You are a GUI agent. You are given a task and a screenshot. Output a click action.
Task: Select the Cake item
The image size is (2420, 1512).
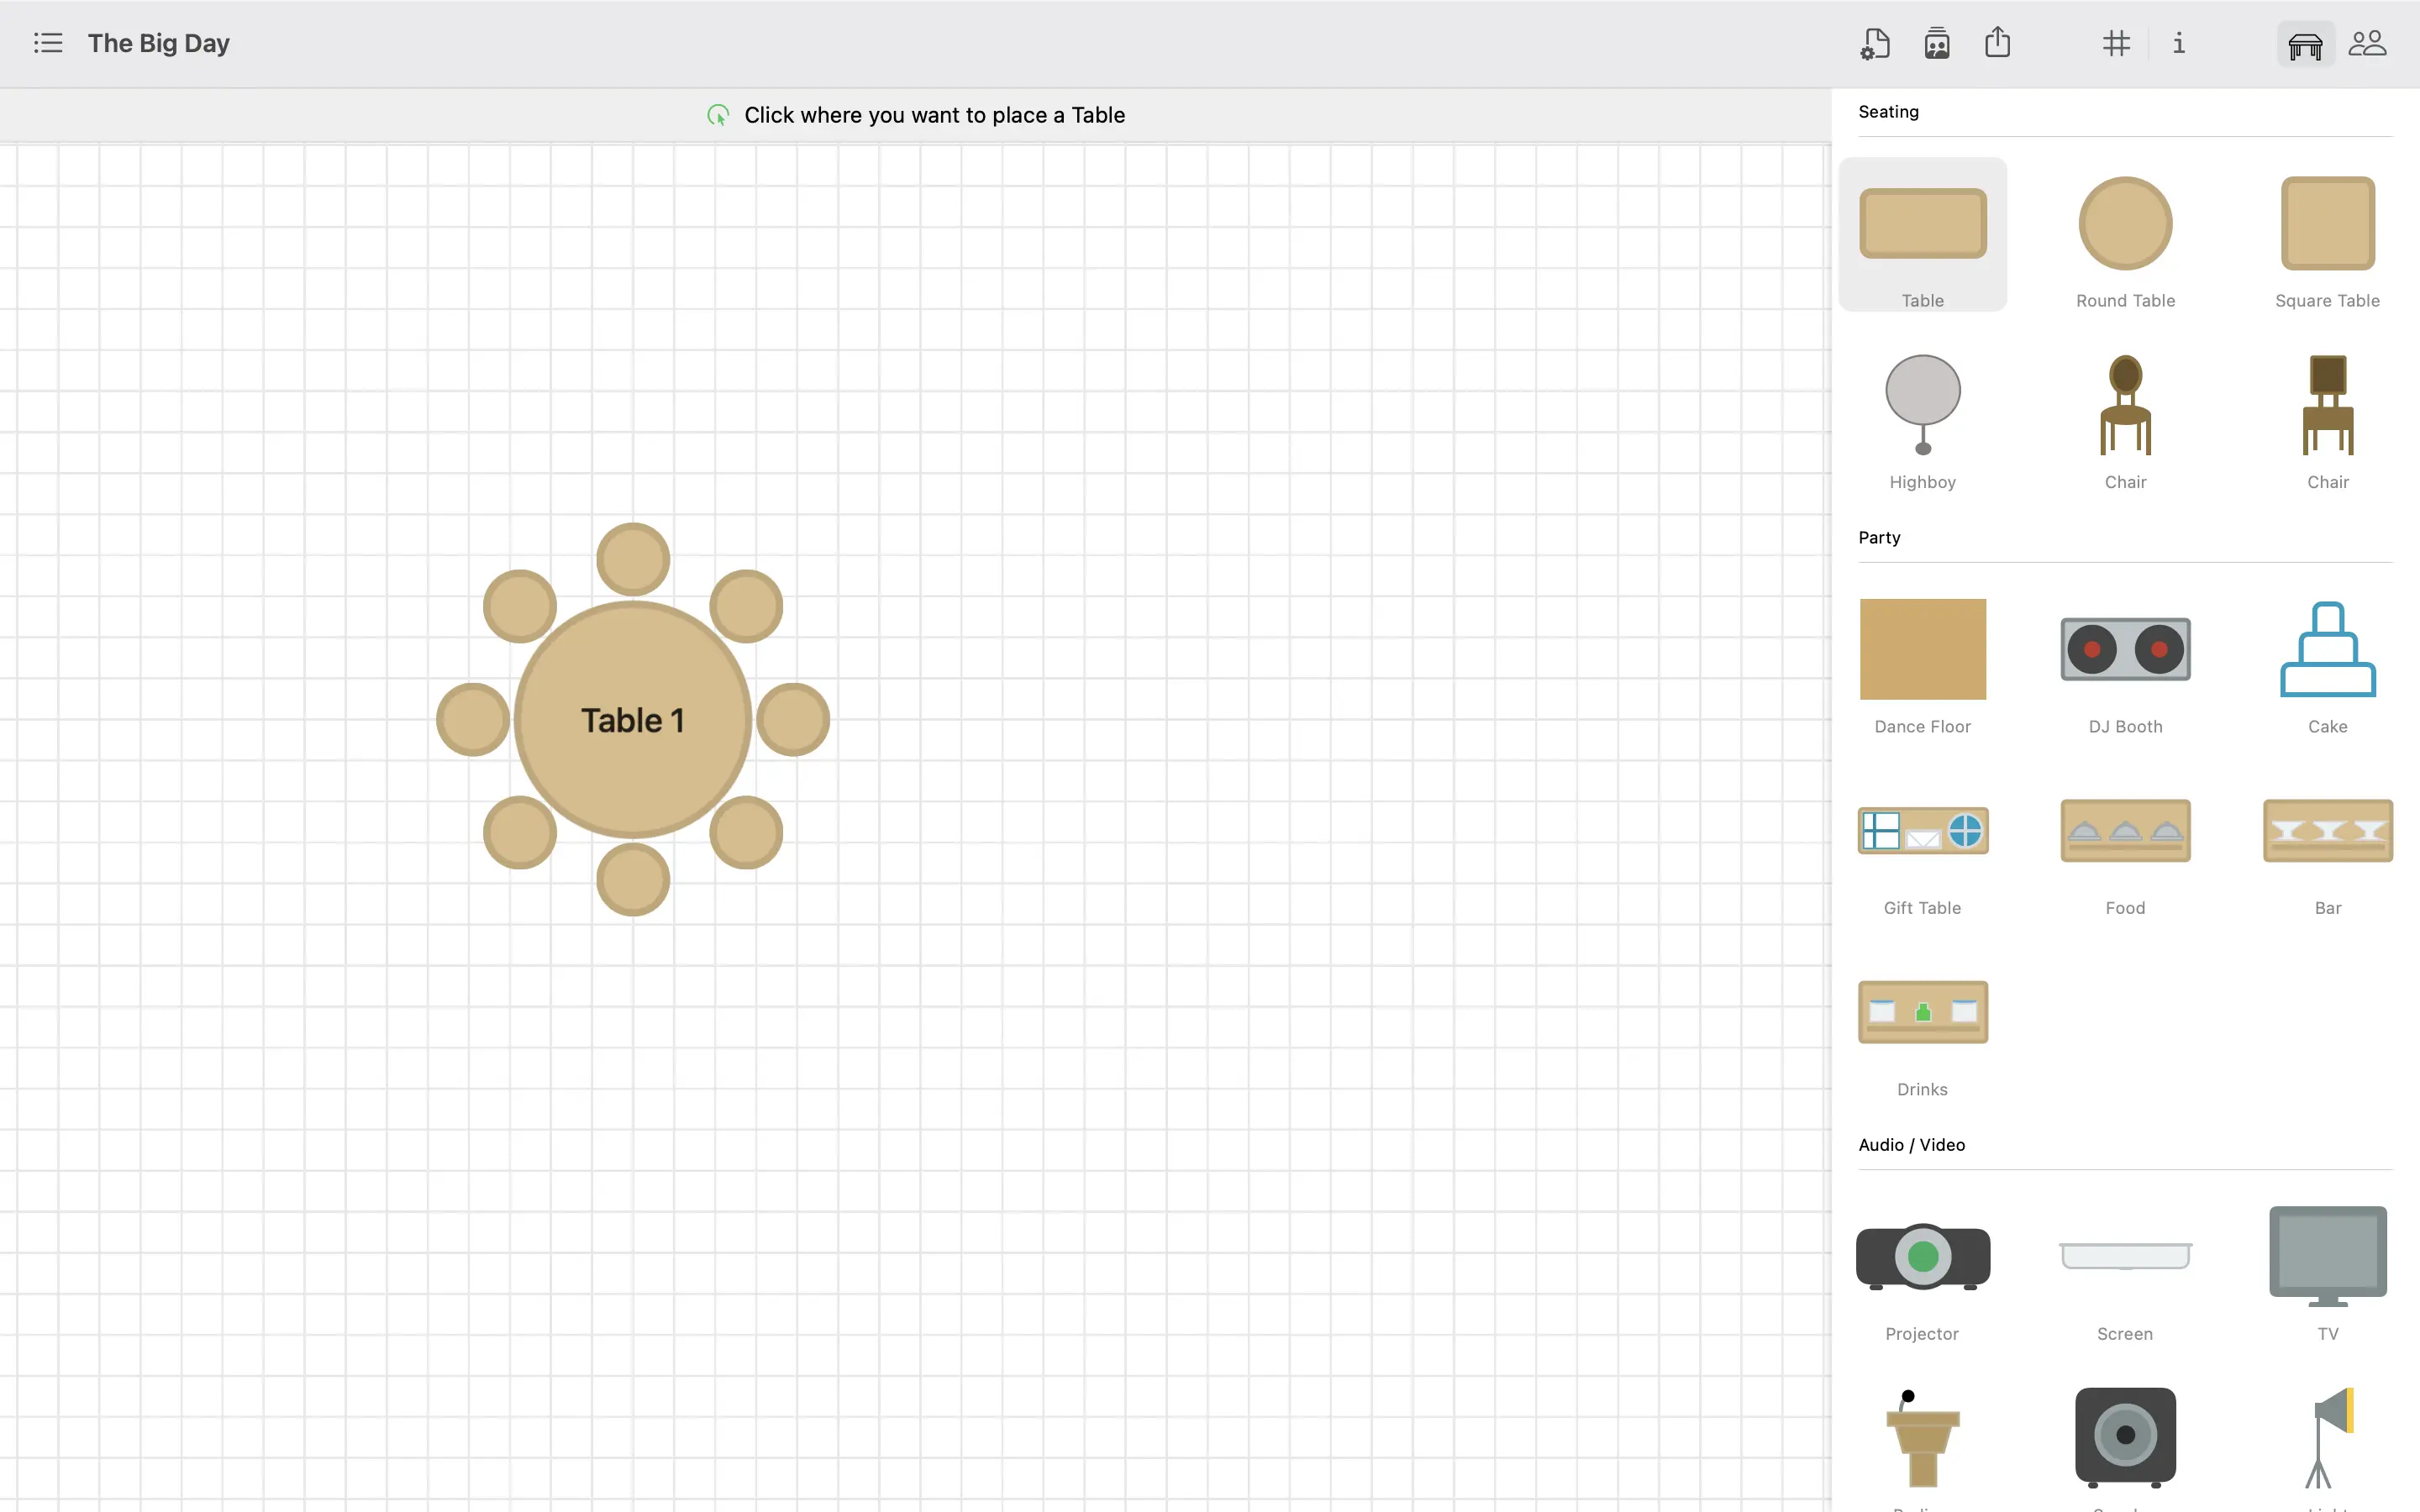(2327, 650)
